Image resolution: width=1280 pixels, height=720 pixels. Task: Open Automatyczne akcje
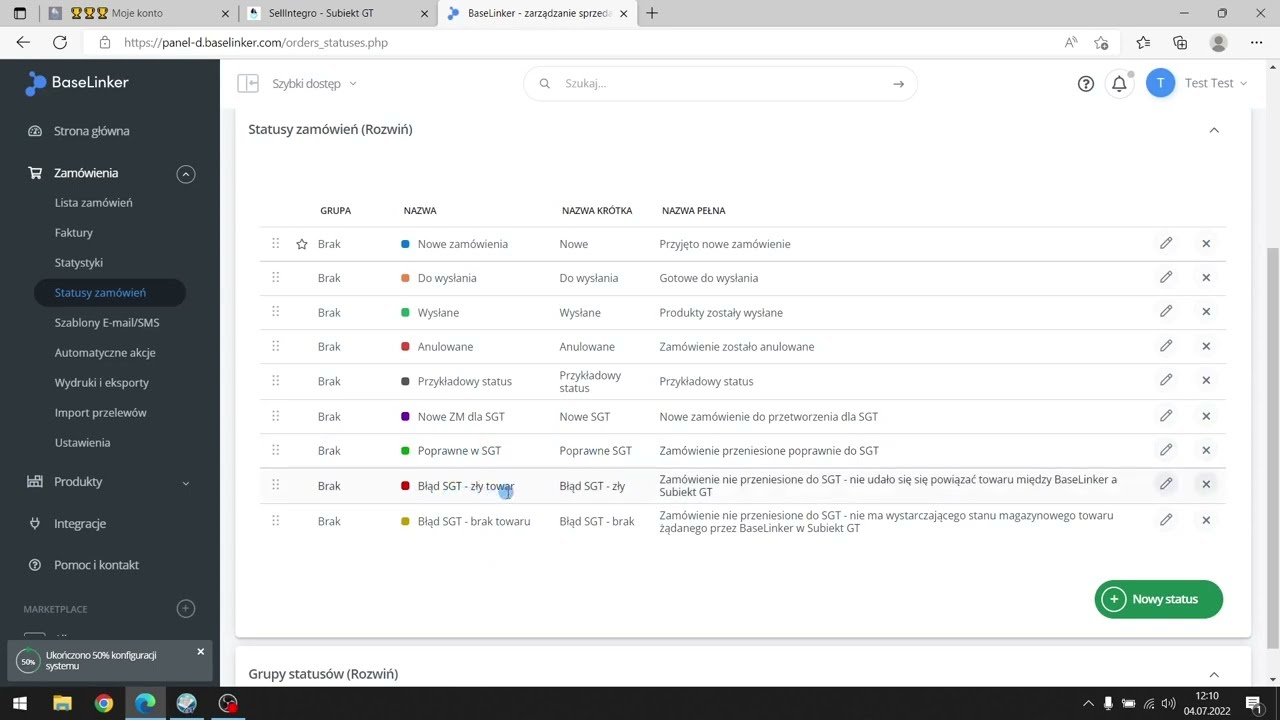coord(105,352)
